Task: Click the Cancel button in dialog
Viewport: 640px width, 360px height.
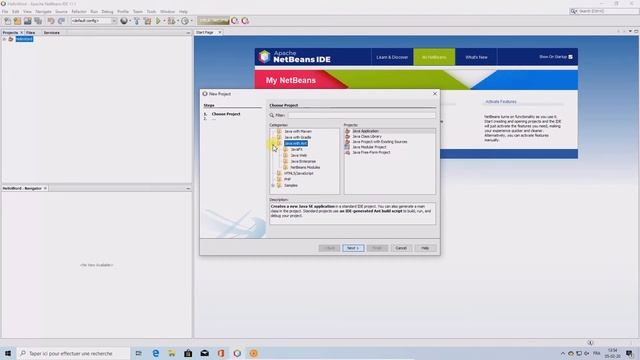Action: point(401,248)
